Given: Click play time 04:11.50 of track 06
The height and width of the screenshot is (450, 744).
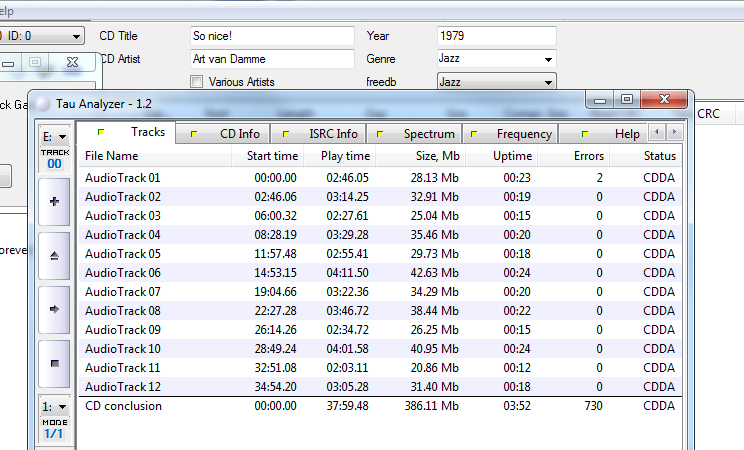Looking at the screenshot, I should [347, 272].
